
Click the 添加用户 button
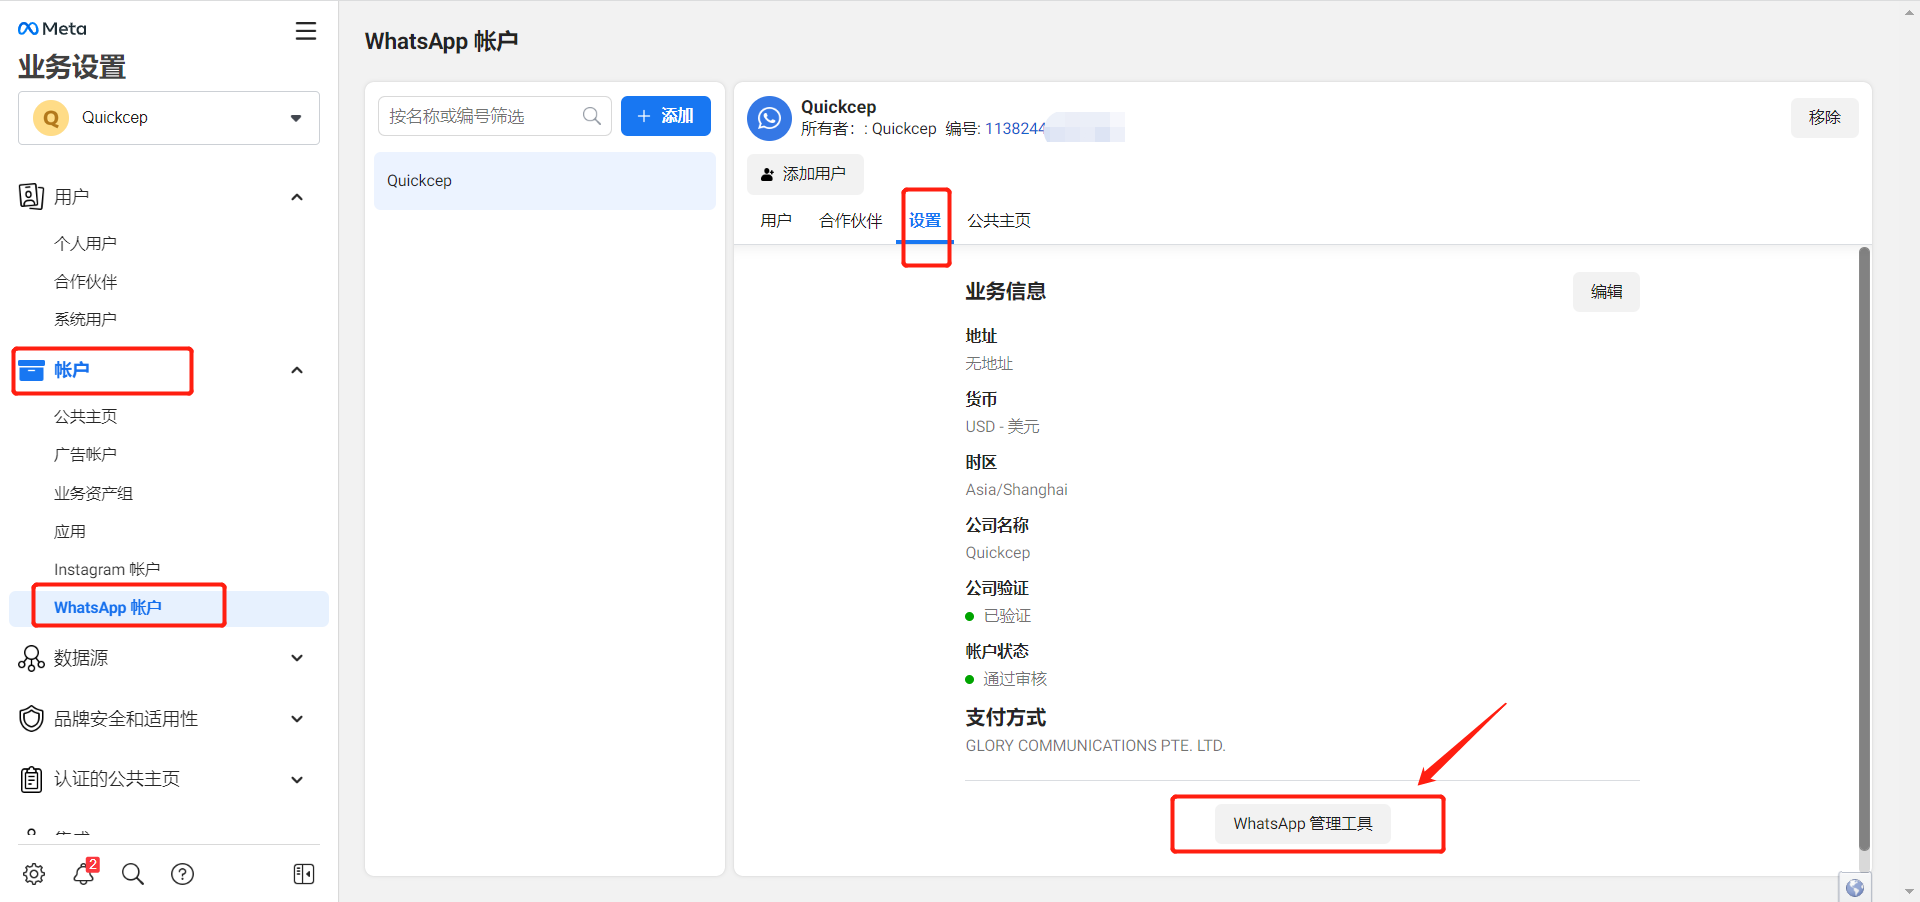(805, 174)
